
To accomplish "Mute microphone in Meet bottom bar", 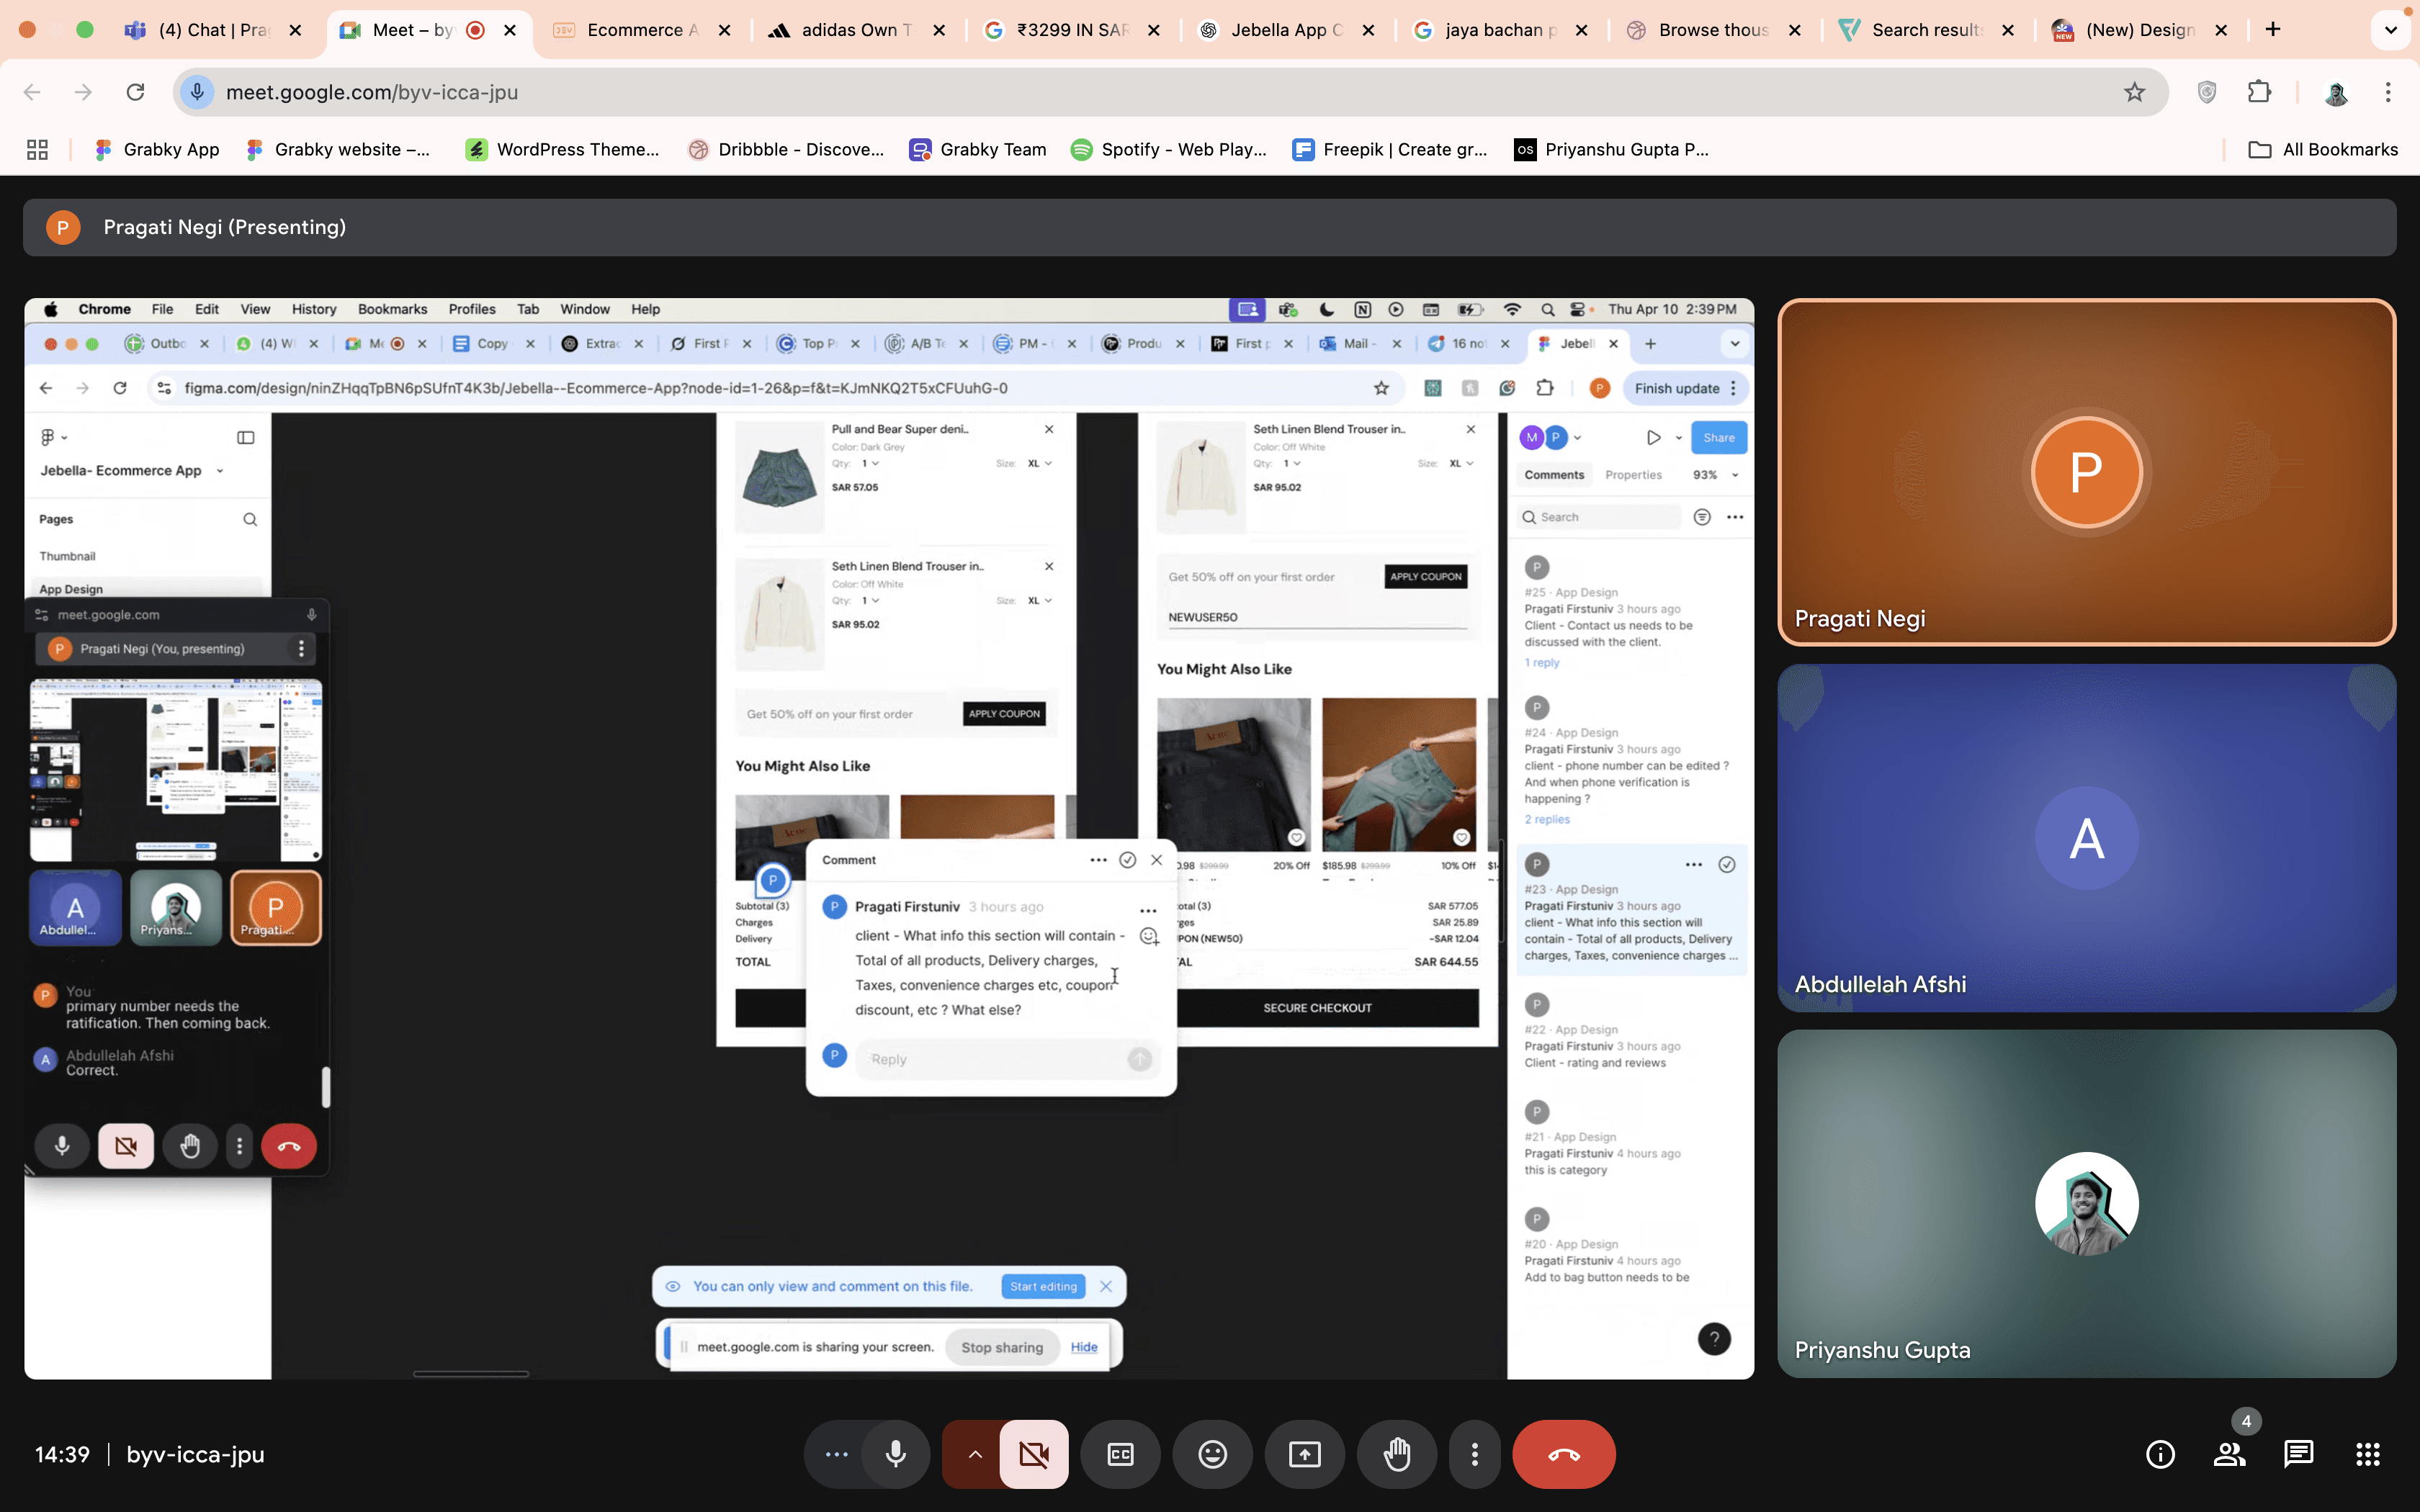I will click(x=895, y=1455).
